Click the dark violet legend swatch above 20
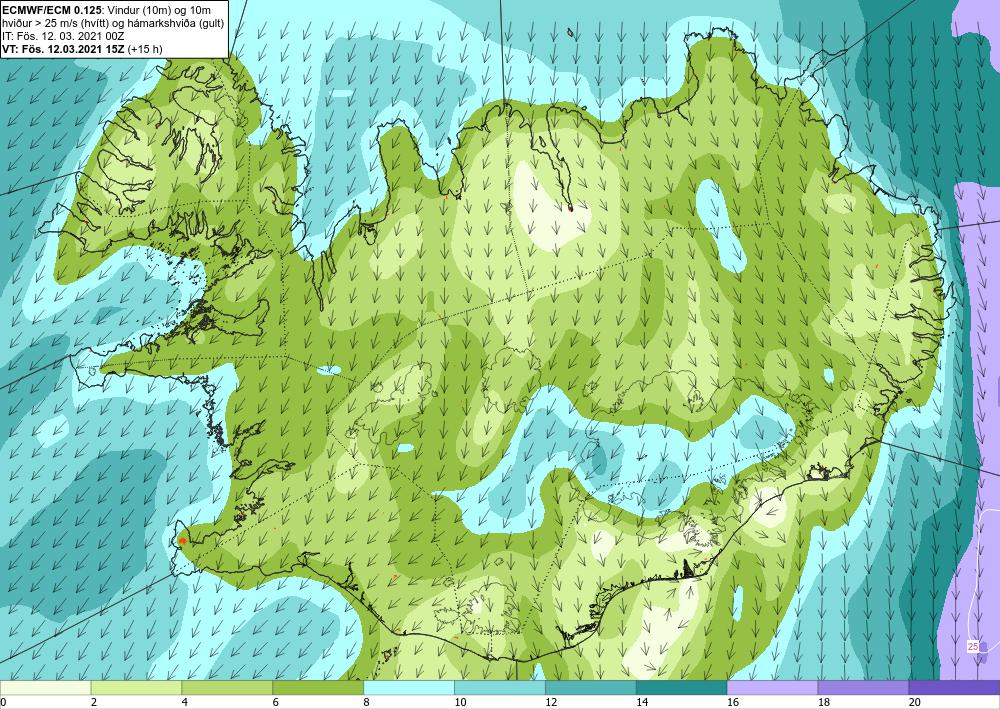This screenshot has width=1000, height=709. (x=954, y=688)
